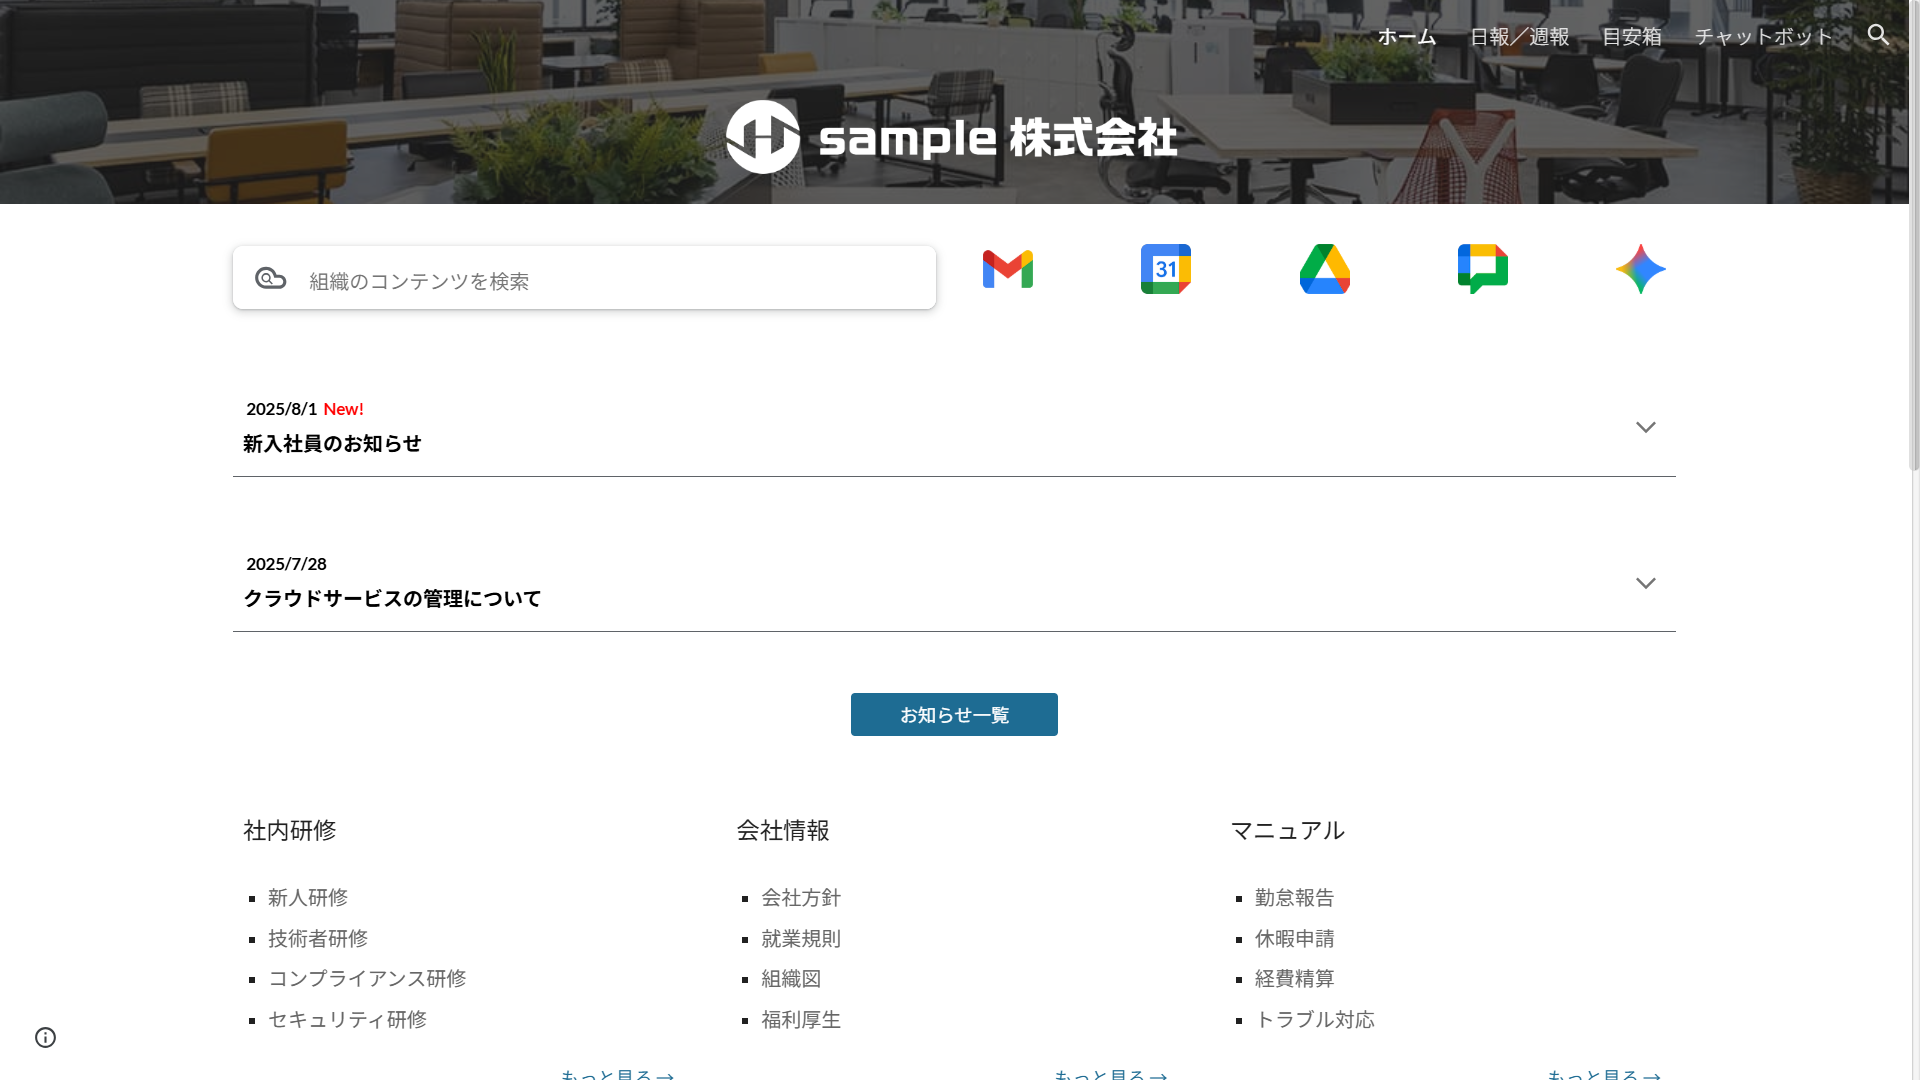Expand the 新入社員のお知らせ announcement

1645,427
